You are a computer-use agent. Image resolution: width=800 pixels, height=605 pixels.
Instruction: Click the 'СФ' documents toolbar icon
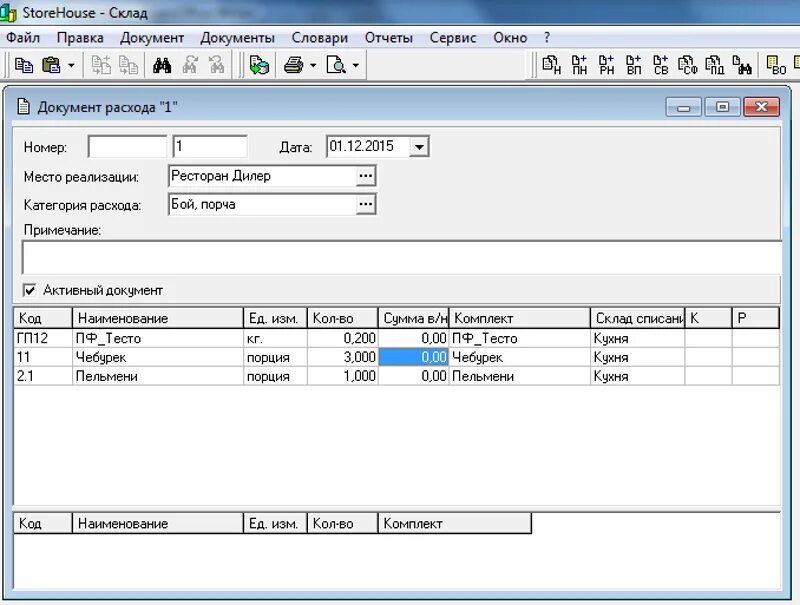point(688,65)
